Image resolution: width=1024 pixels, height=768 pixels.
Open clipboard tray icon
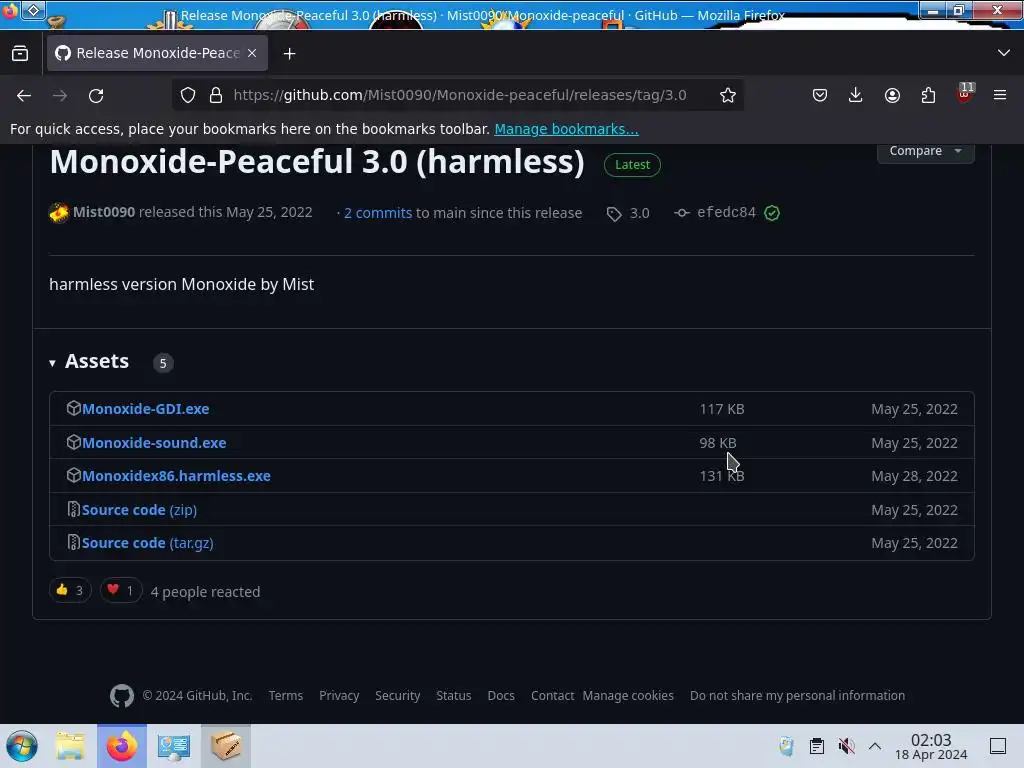(816, 746)
